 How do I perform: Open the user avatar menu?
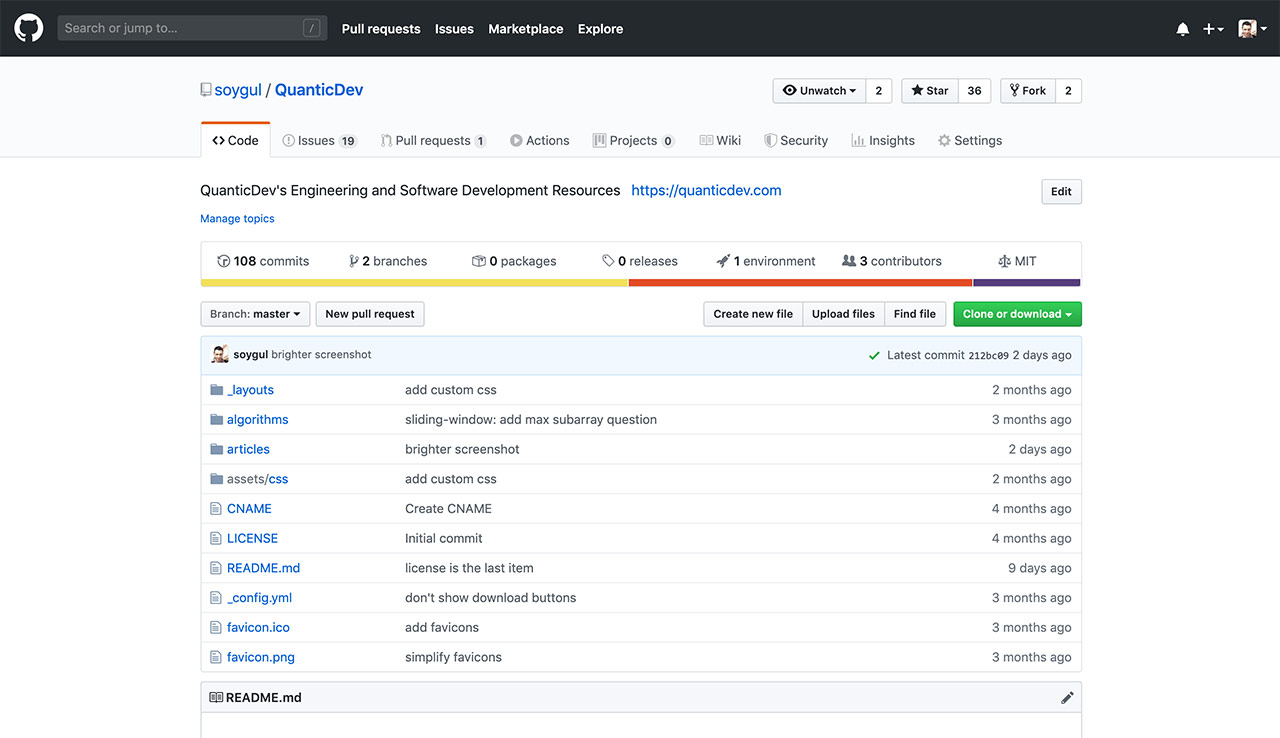1253,29
